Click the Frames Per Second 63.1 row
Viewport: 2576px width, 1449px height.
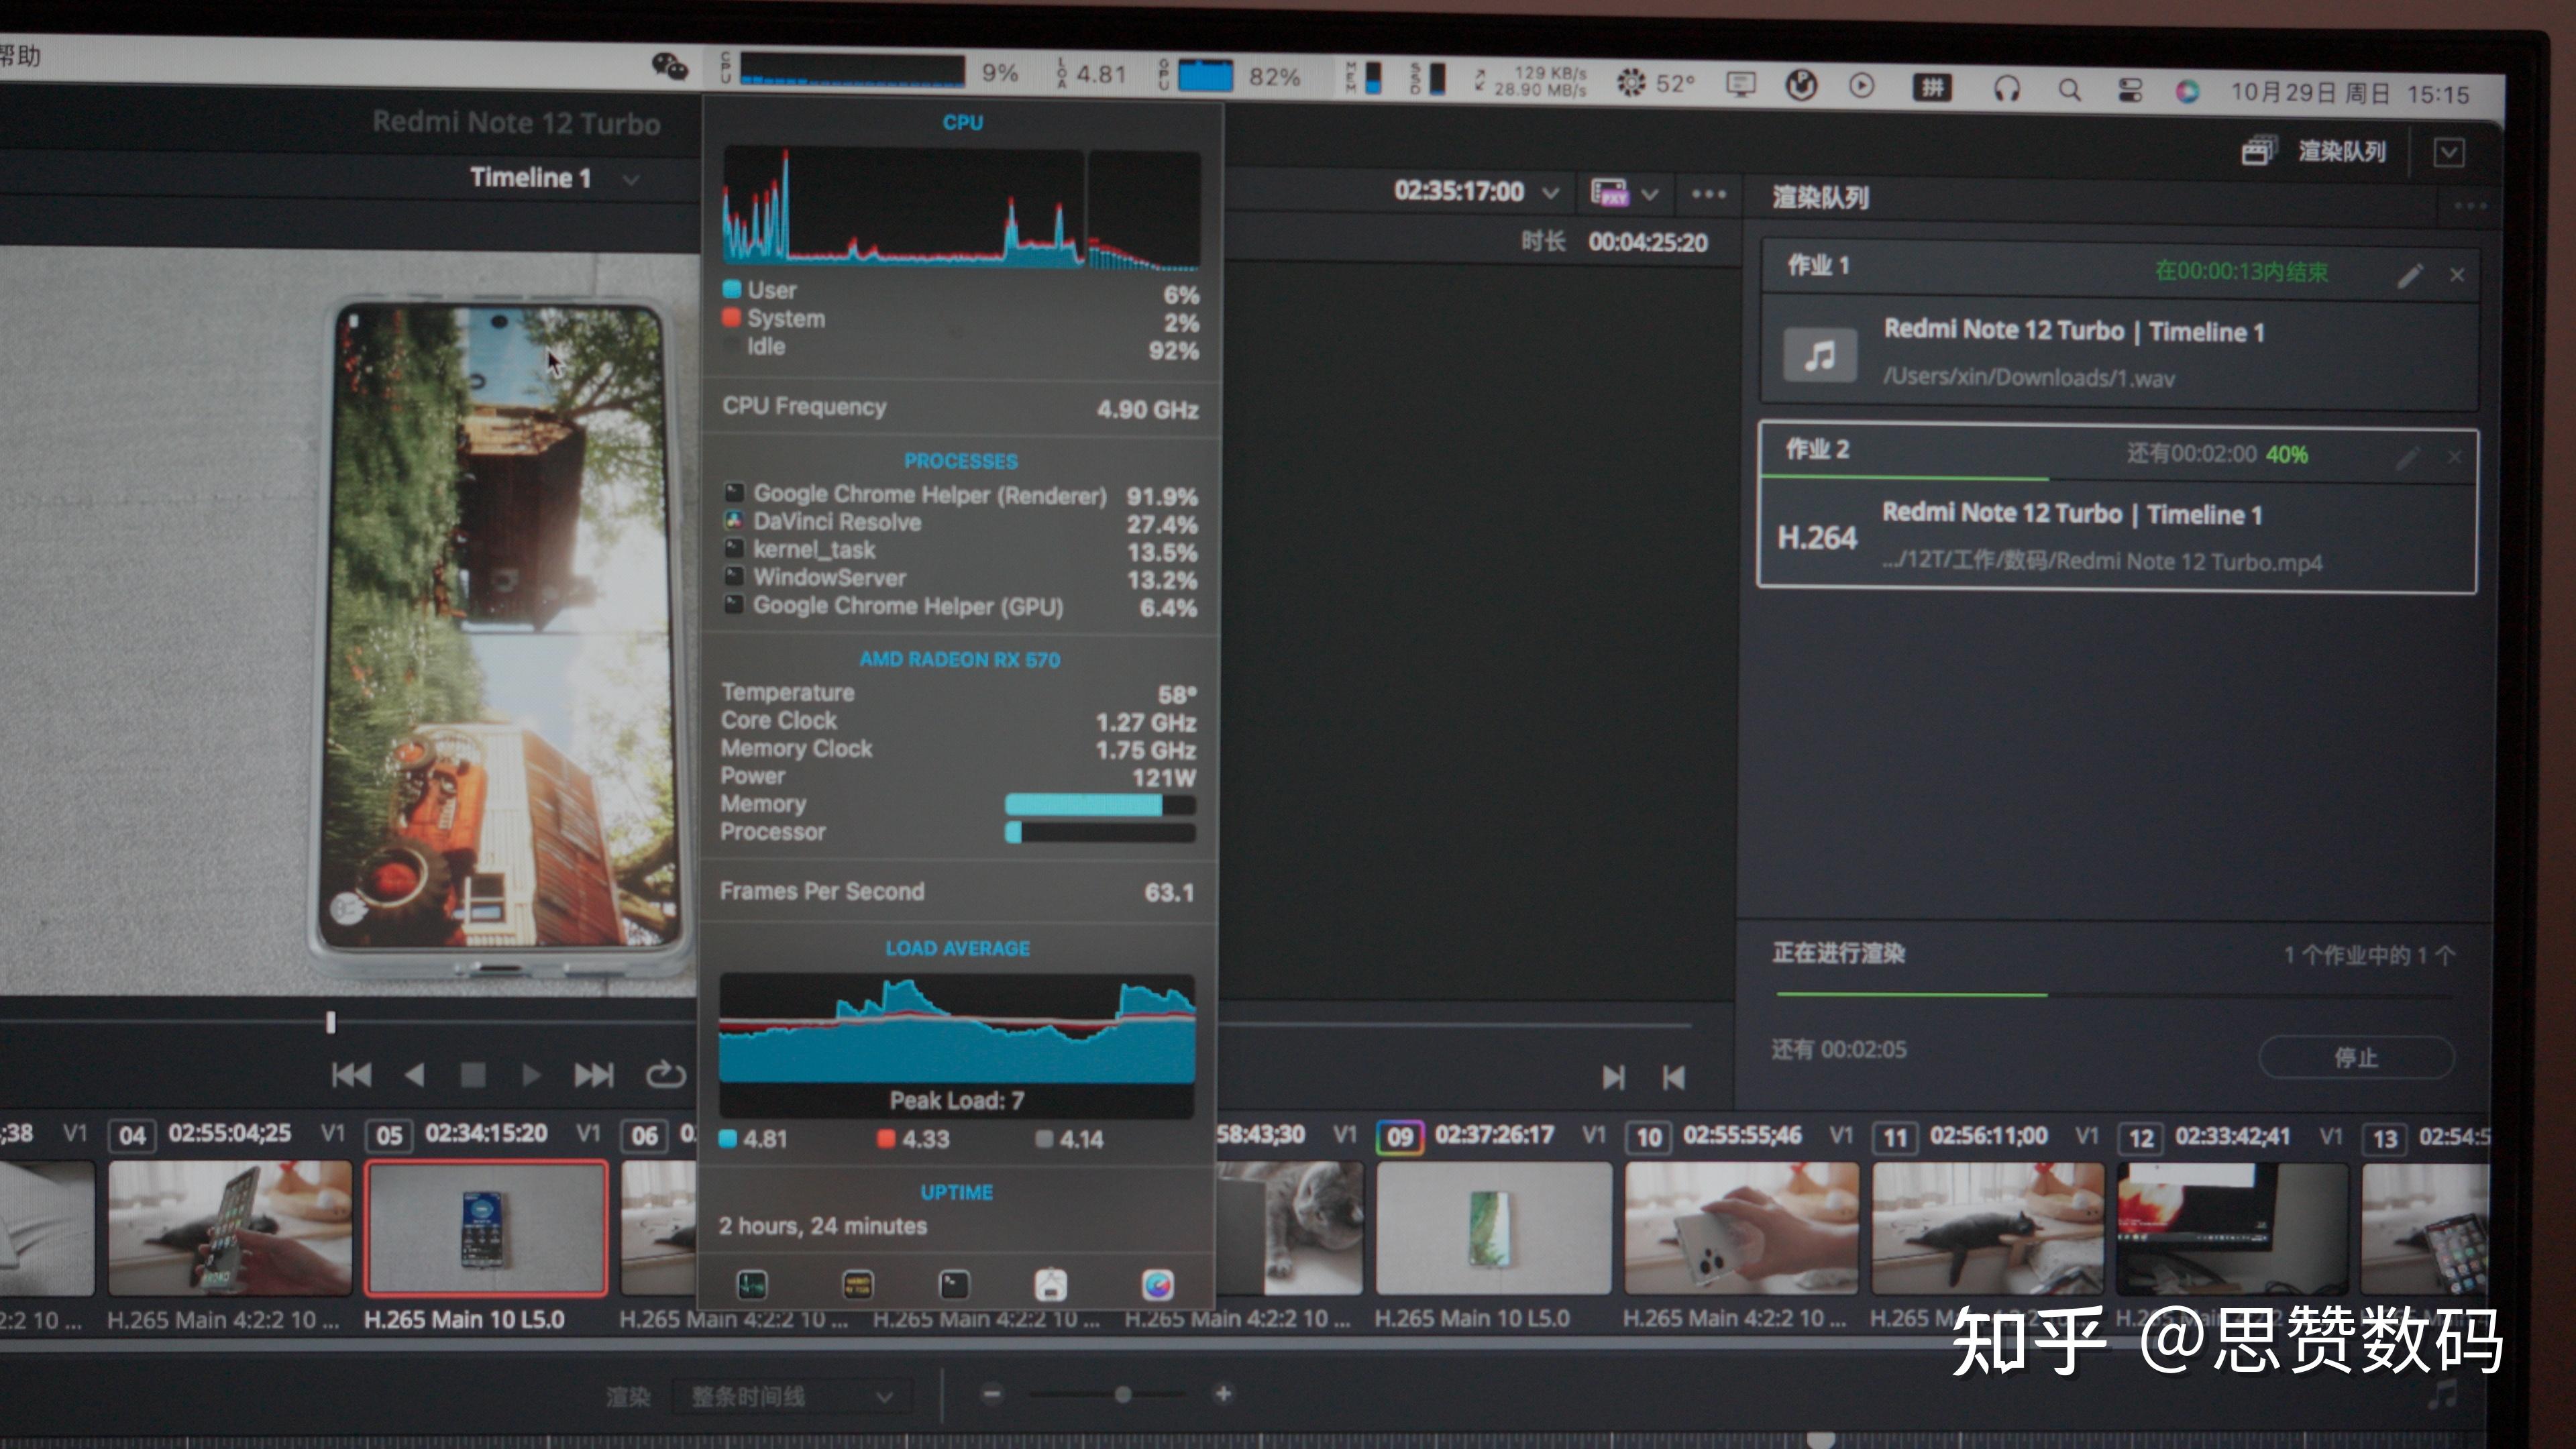click(x=958, y=891)
